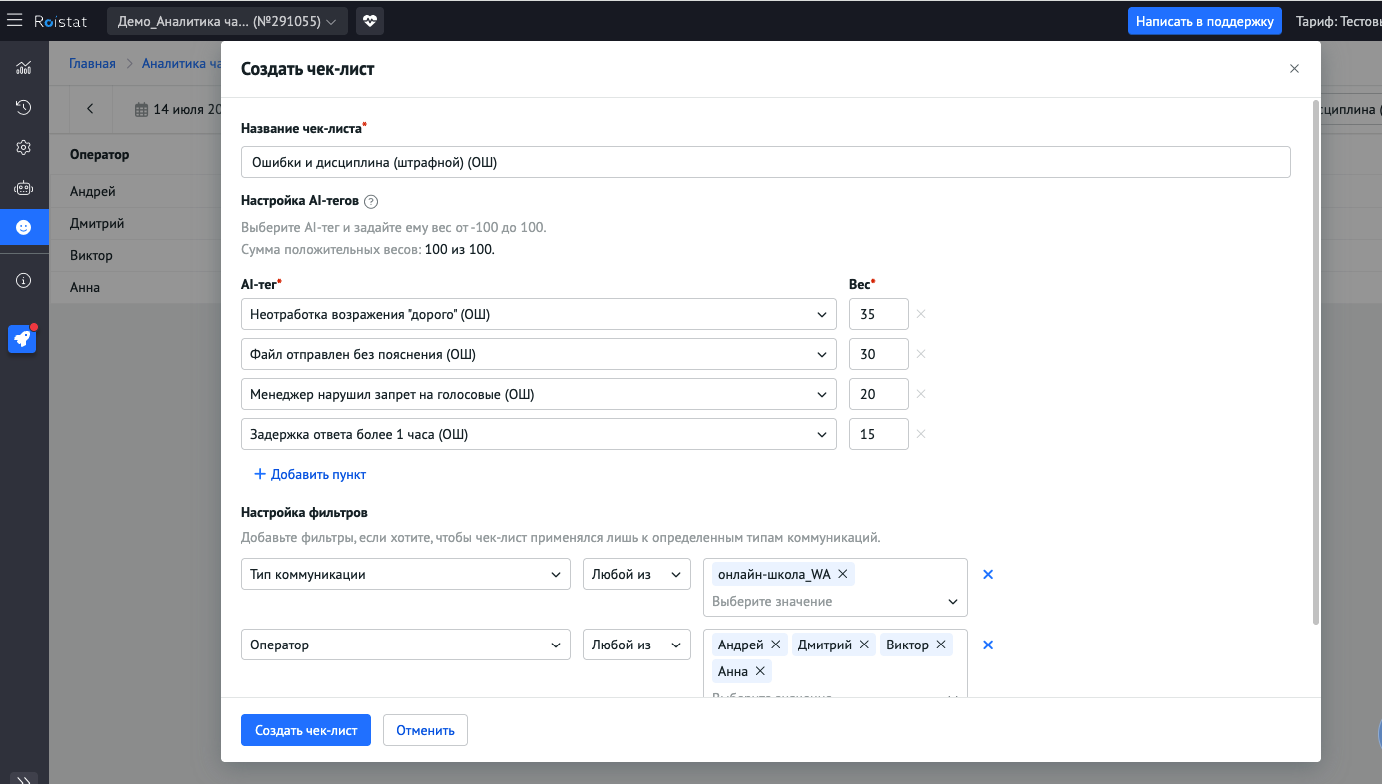Click the Создать чек-лист button
The width and height of the screenshot is (1382, 784).
tap(306, 730)
